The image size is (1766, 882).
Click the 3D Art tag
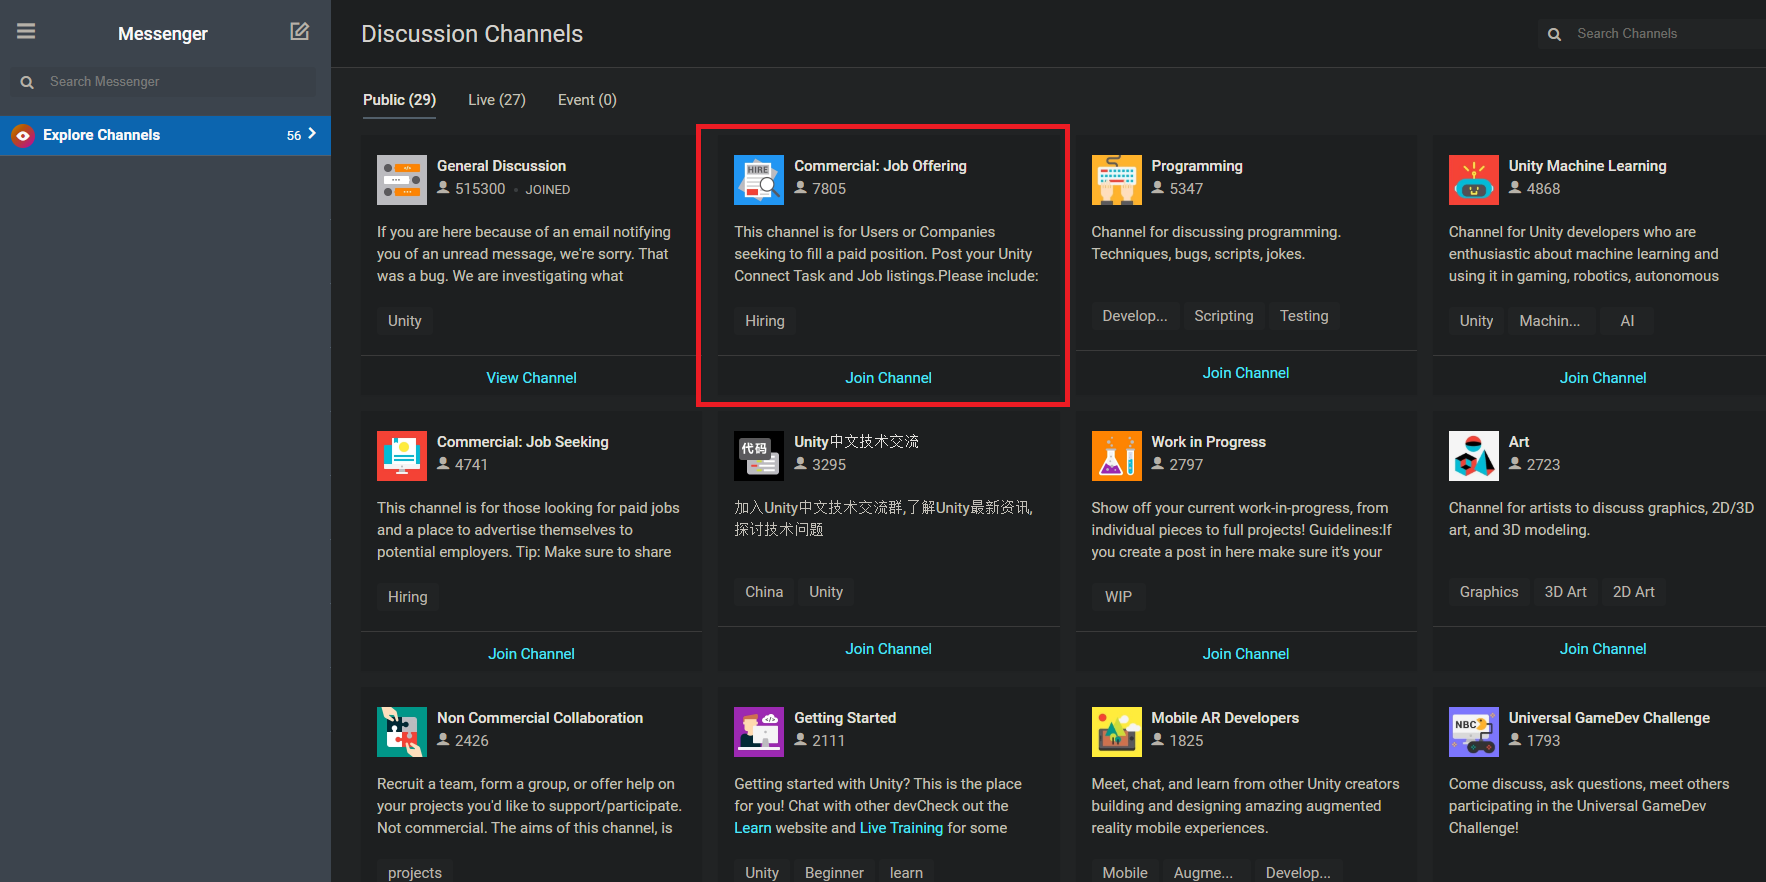pyautogui.click(x=1566, y=592)
